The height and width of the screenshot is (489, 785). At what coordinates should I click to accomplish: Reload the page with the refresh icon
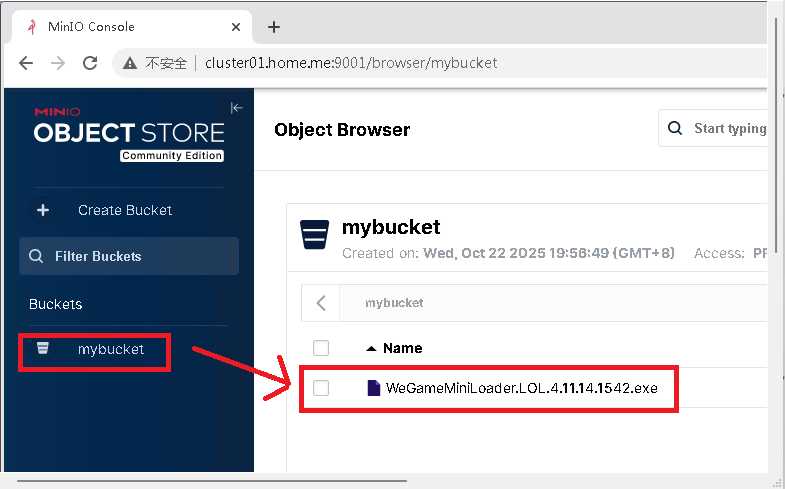[90, 63]
